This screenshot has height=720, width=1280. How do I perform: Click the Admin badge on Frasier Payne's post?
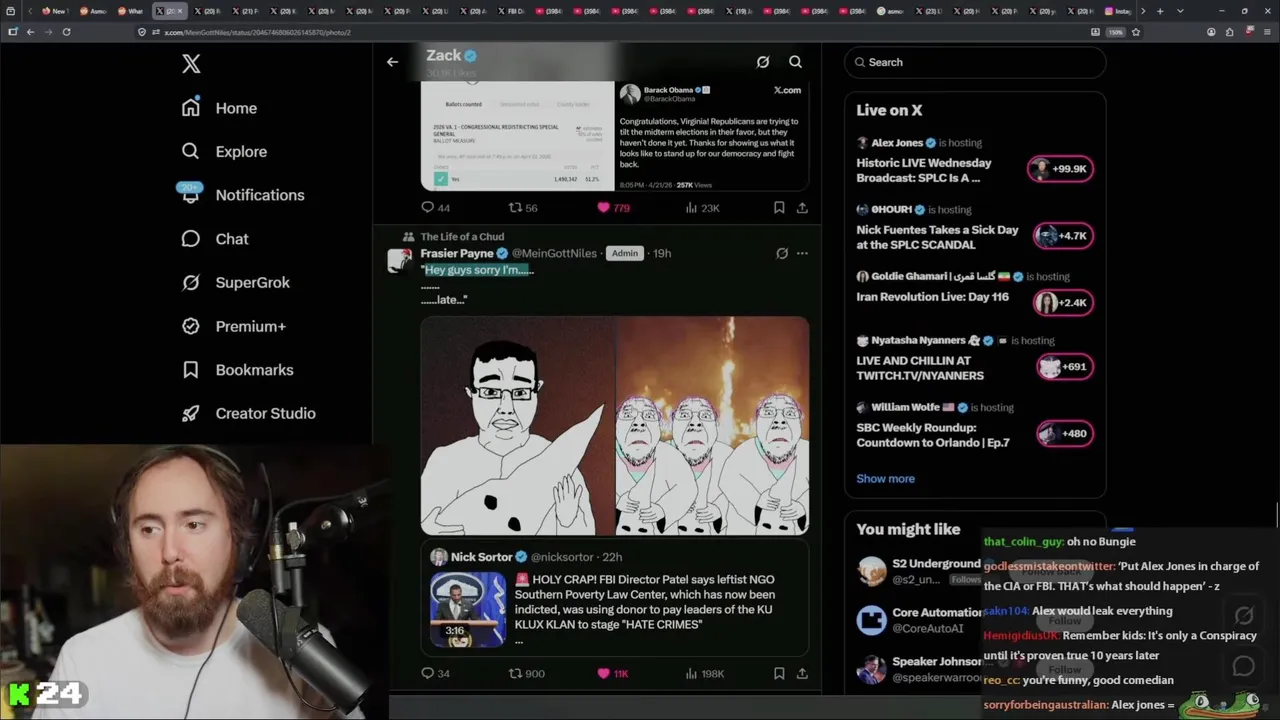[x=625, y=254]
